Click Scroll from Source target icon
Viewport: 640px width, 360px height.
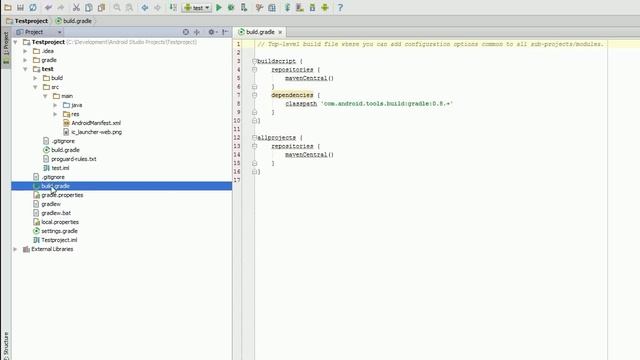click(x=186, y=32)
